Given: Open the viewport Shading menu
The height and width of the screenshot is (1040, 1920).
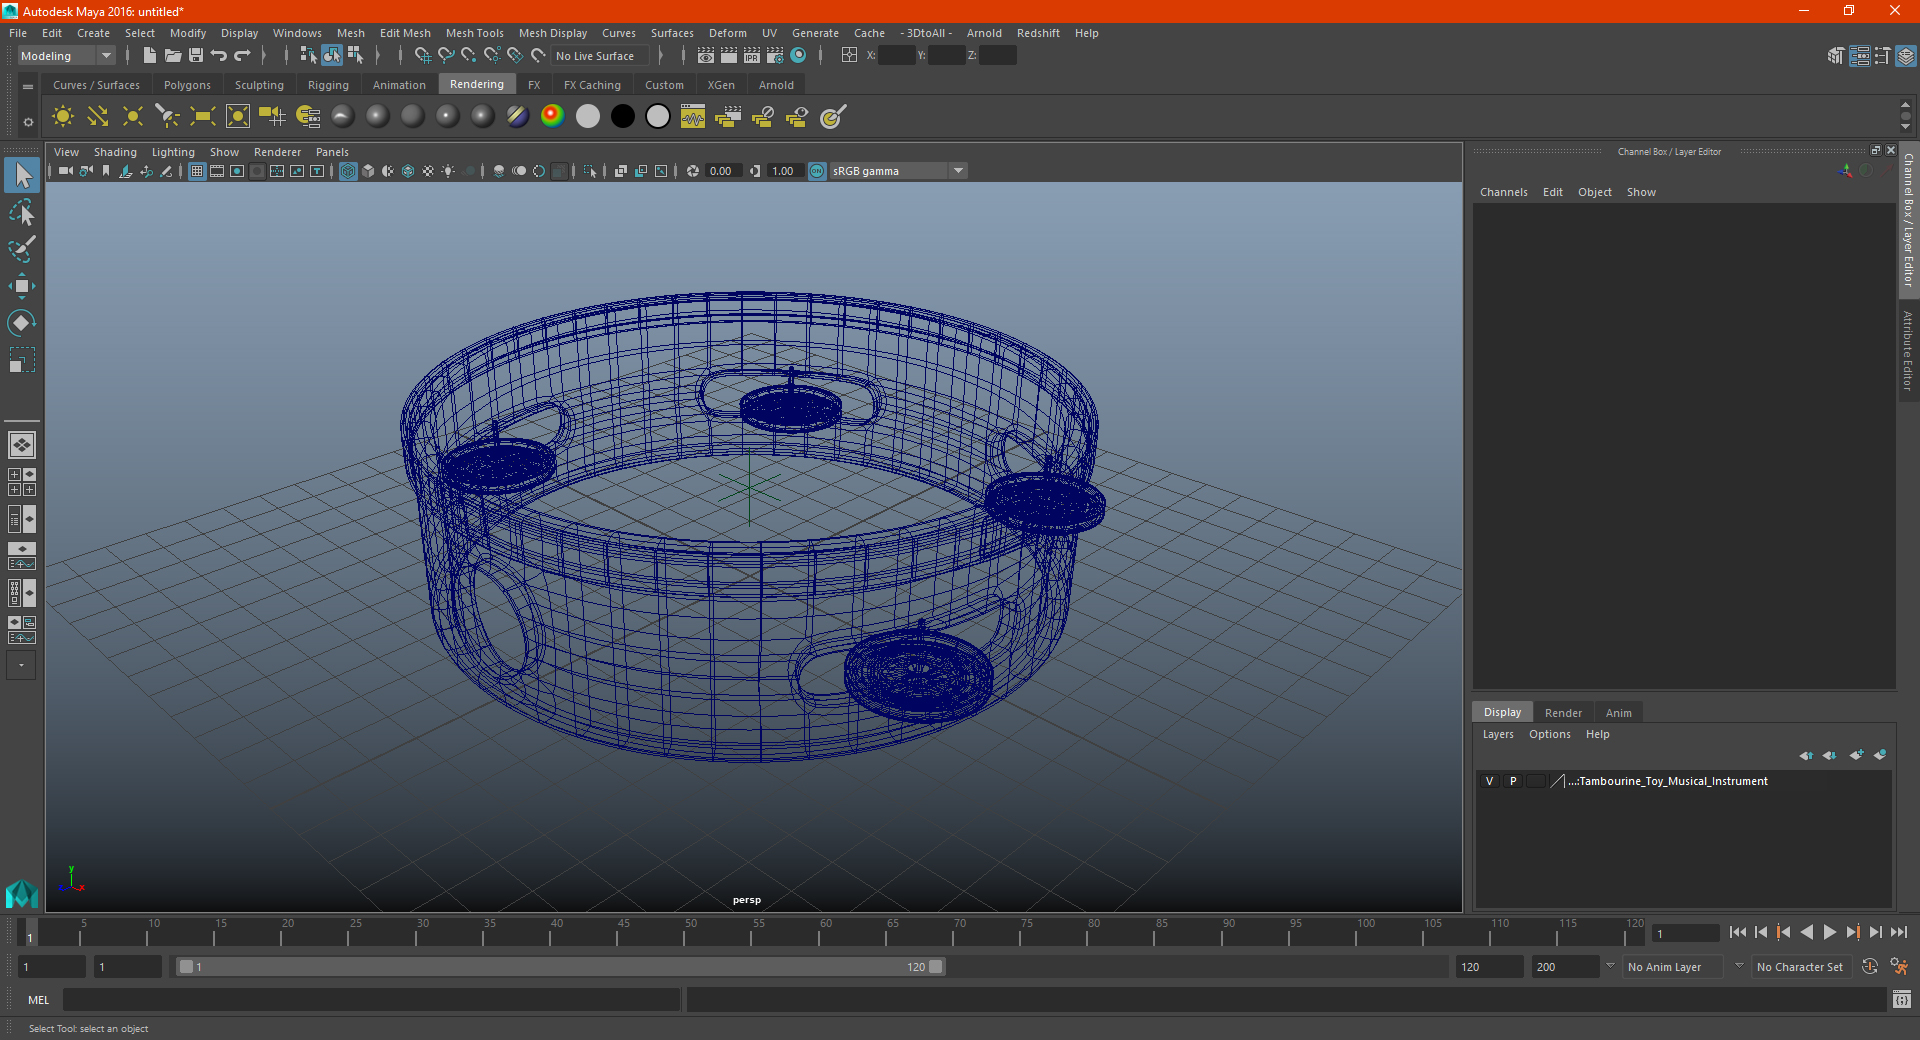Looking at the screenshot, I should 115,152.
